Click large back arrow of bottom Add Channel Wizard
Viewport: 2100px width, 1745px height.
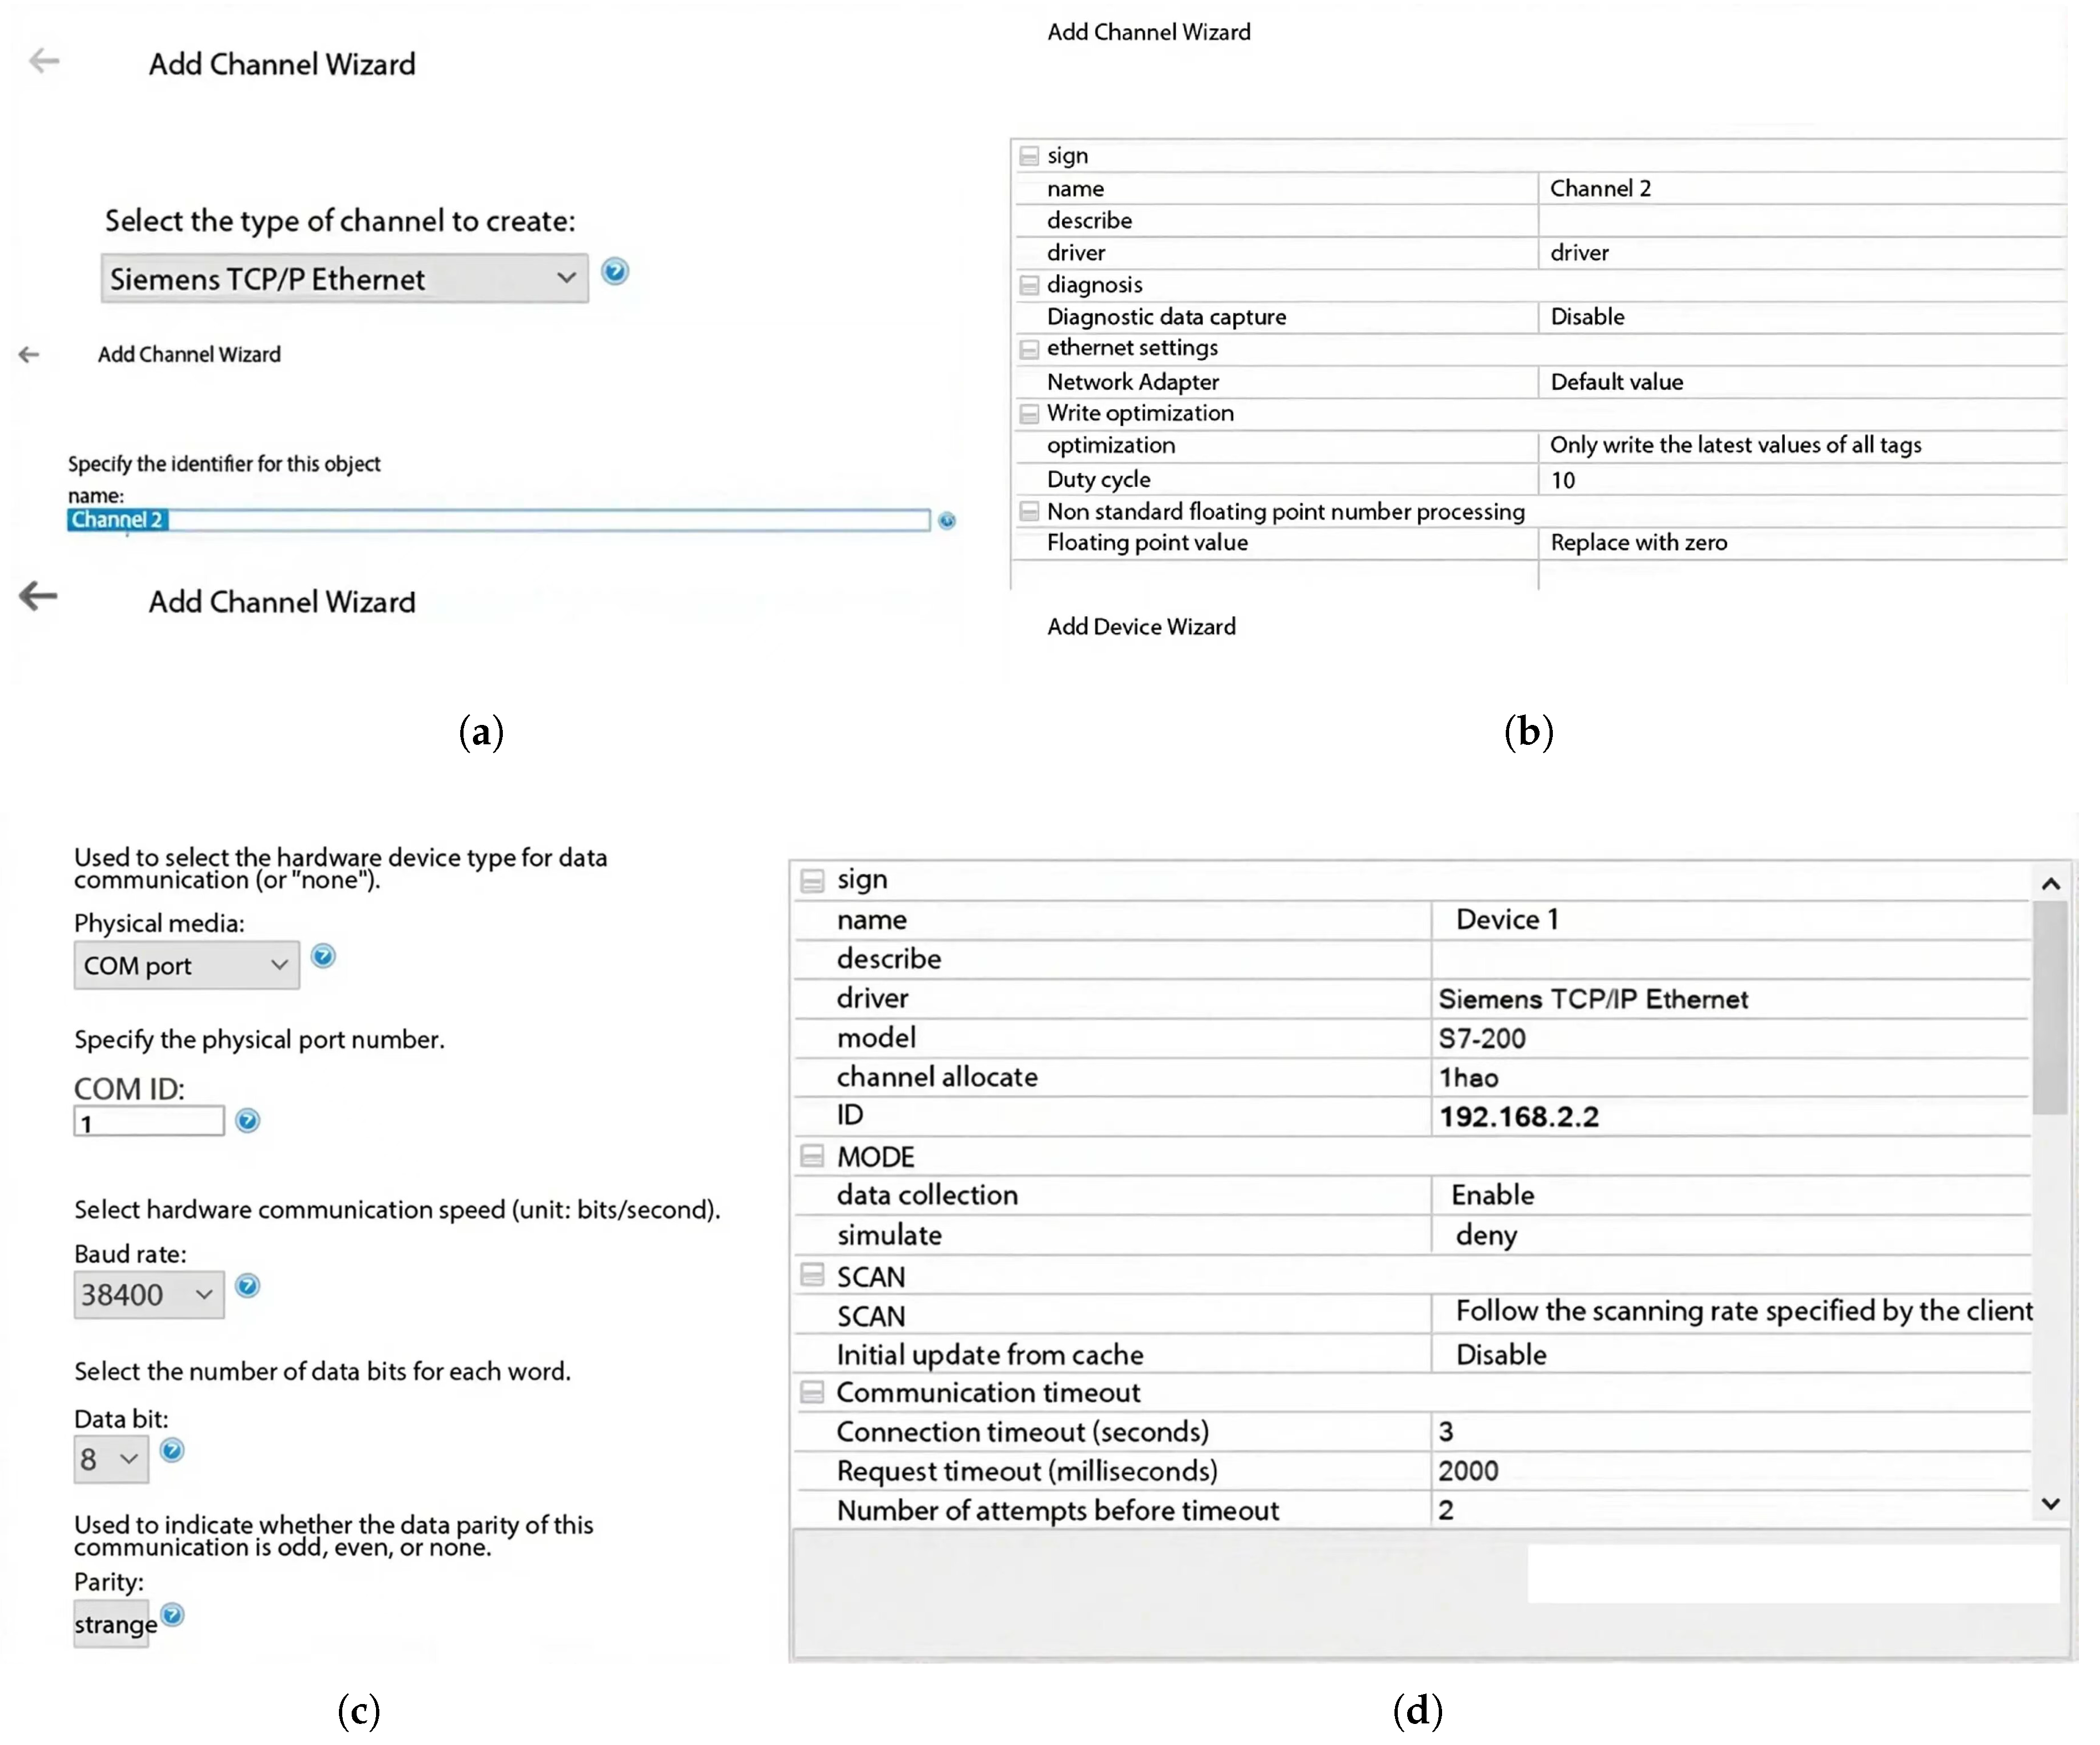[39, 596]
